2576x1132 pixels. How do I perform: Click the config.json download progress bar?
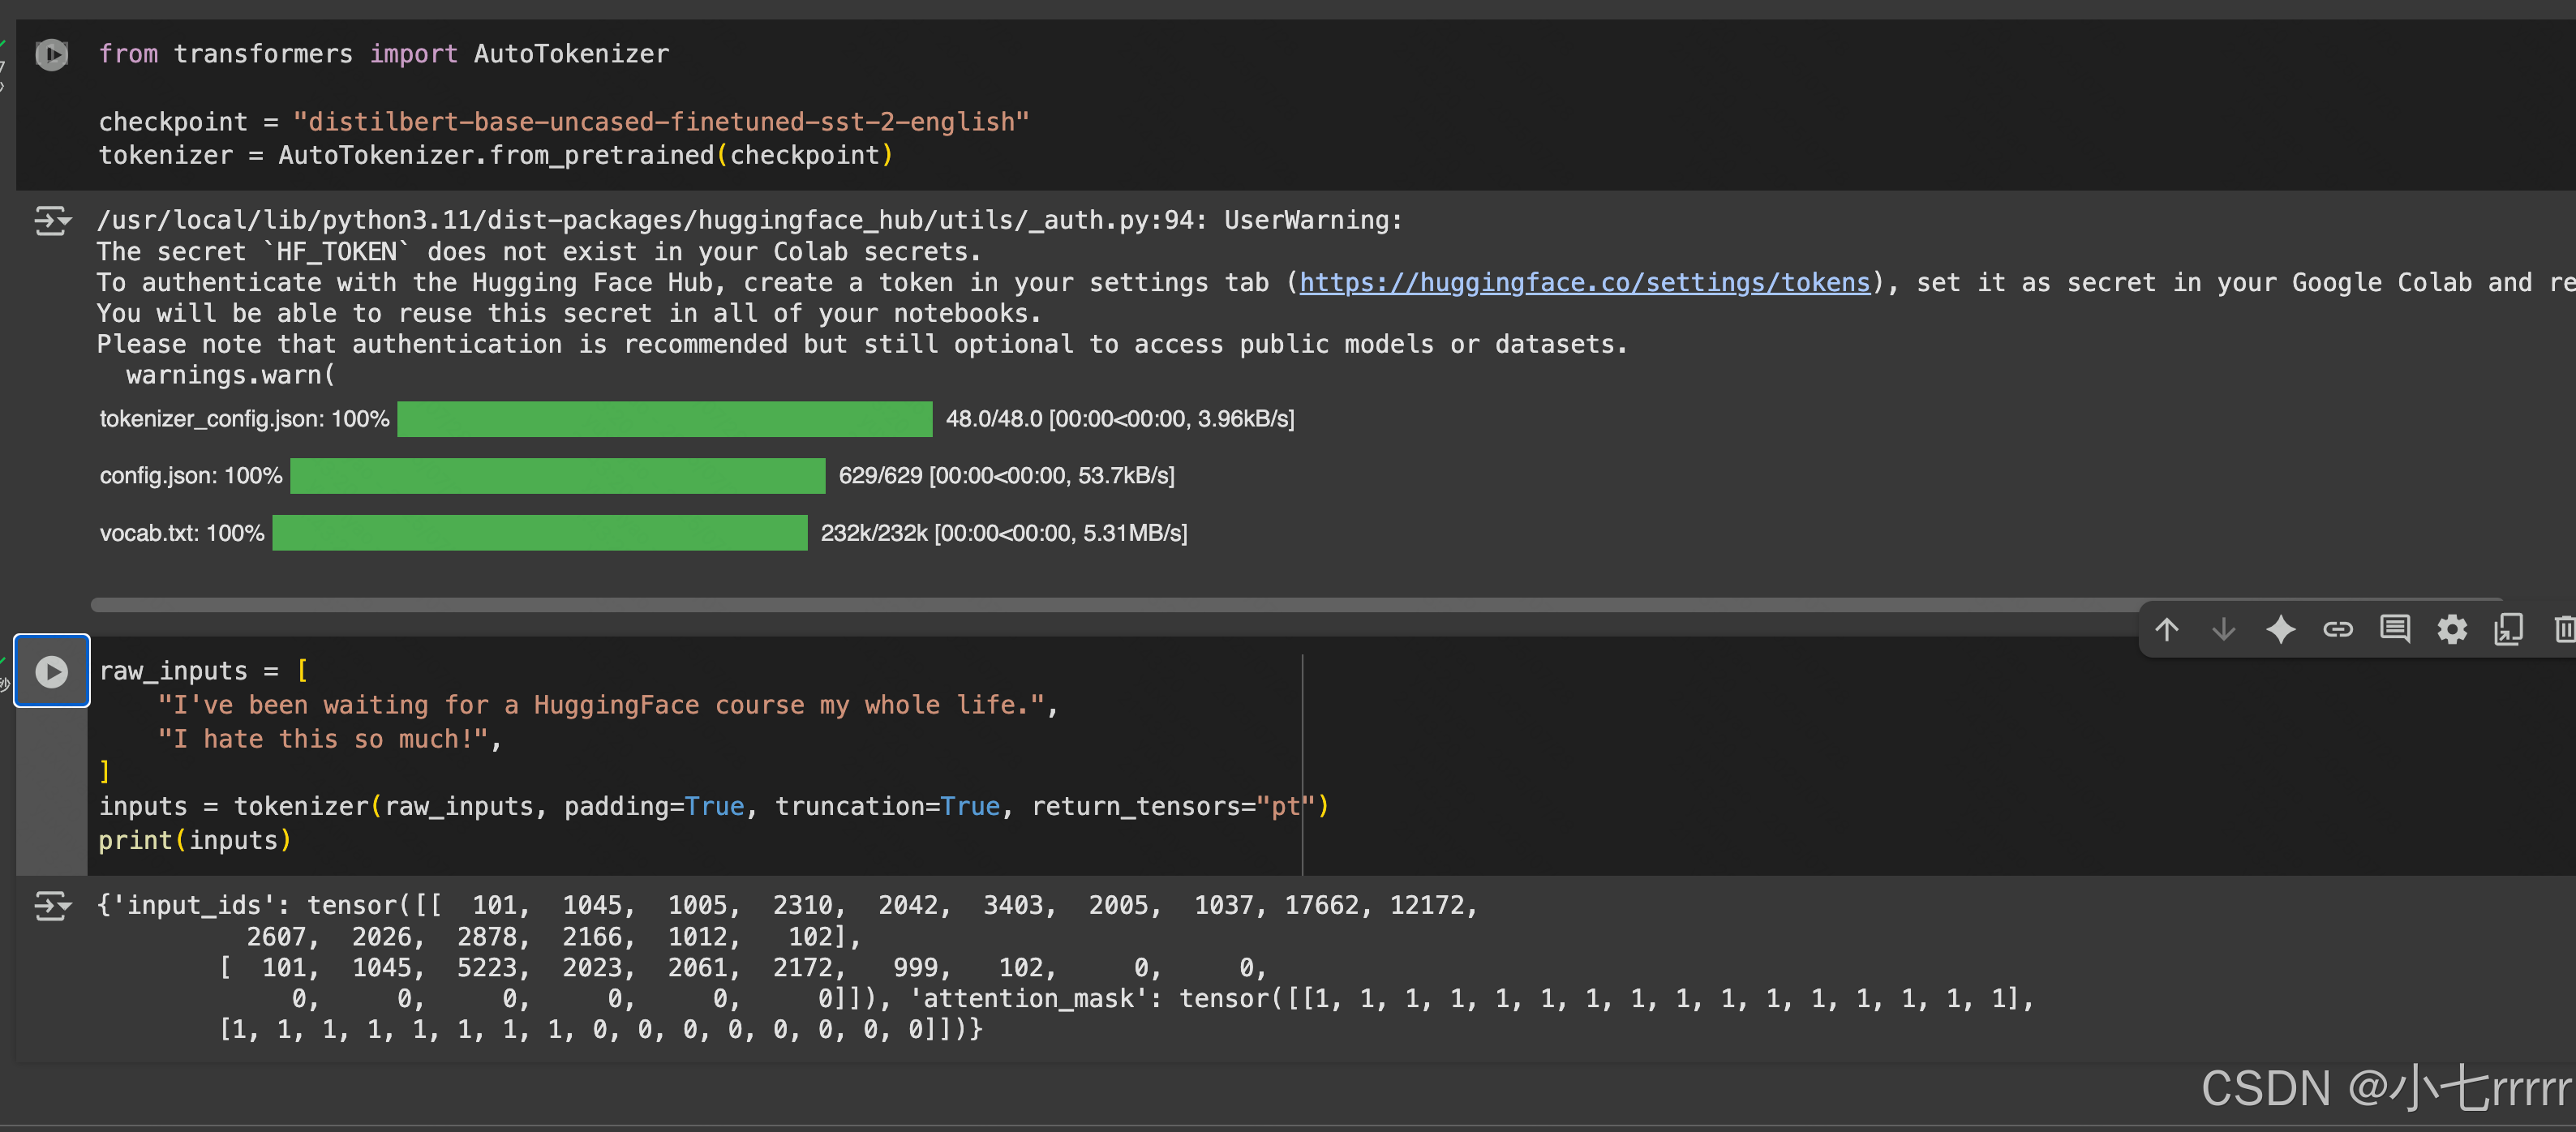click(557, 476)
